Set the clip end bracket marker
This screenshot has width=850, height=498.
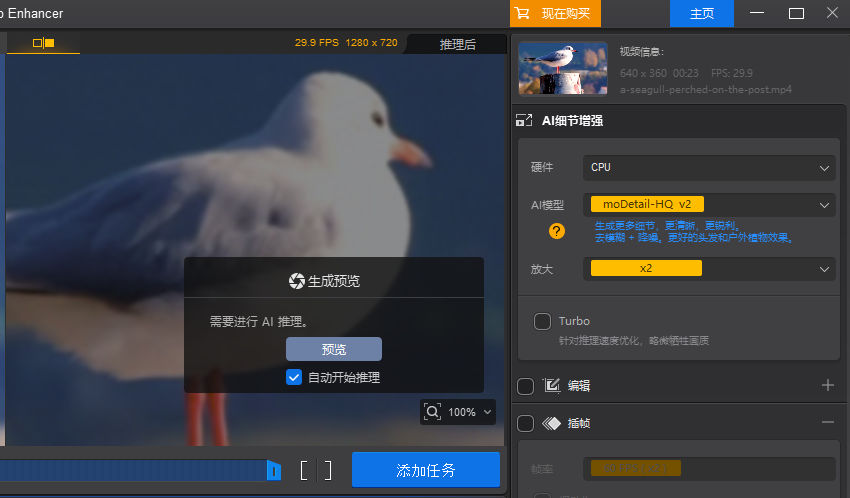click(328, 470)
